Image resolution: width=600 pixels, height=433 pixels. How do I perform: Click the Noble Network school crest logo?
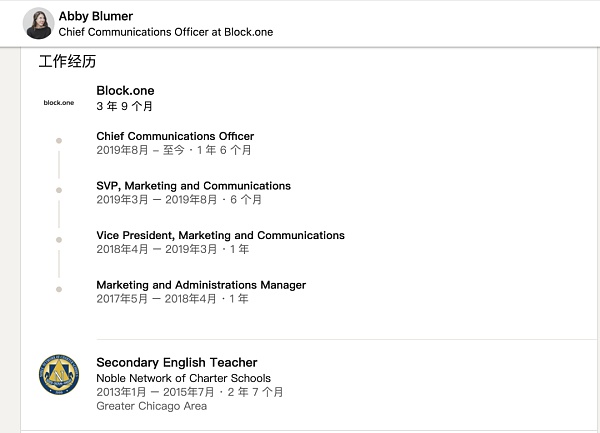(58, 374)
